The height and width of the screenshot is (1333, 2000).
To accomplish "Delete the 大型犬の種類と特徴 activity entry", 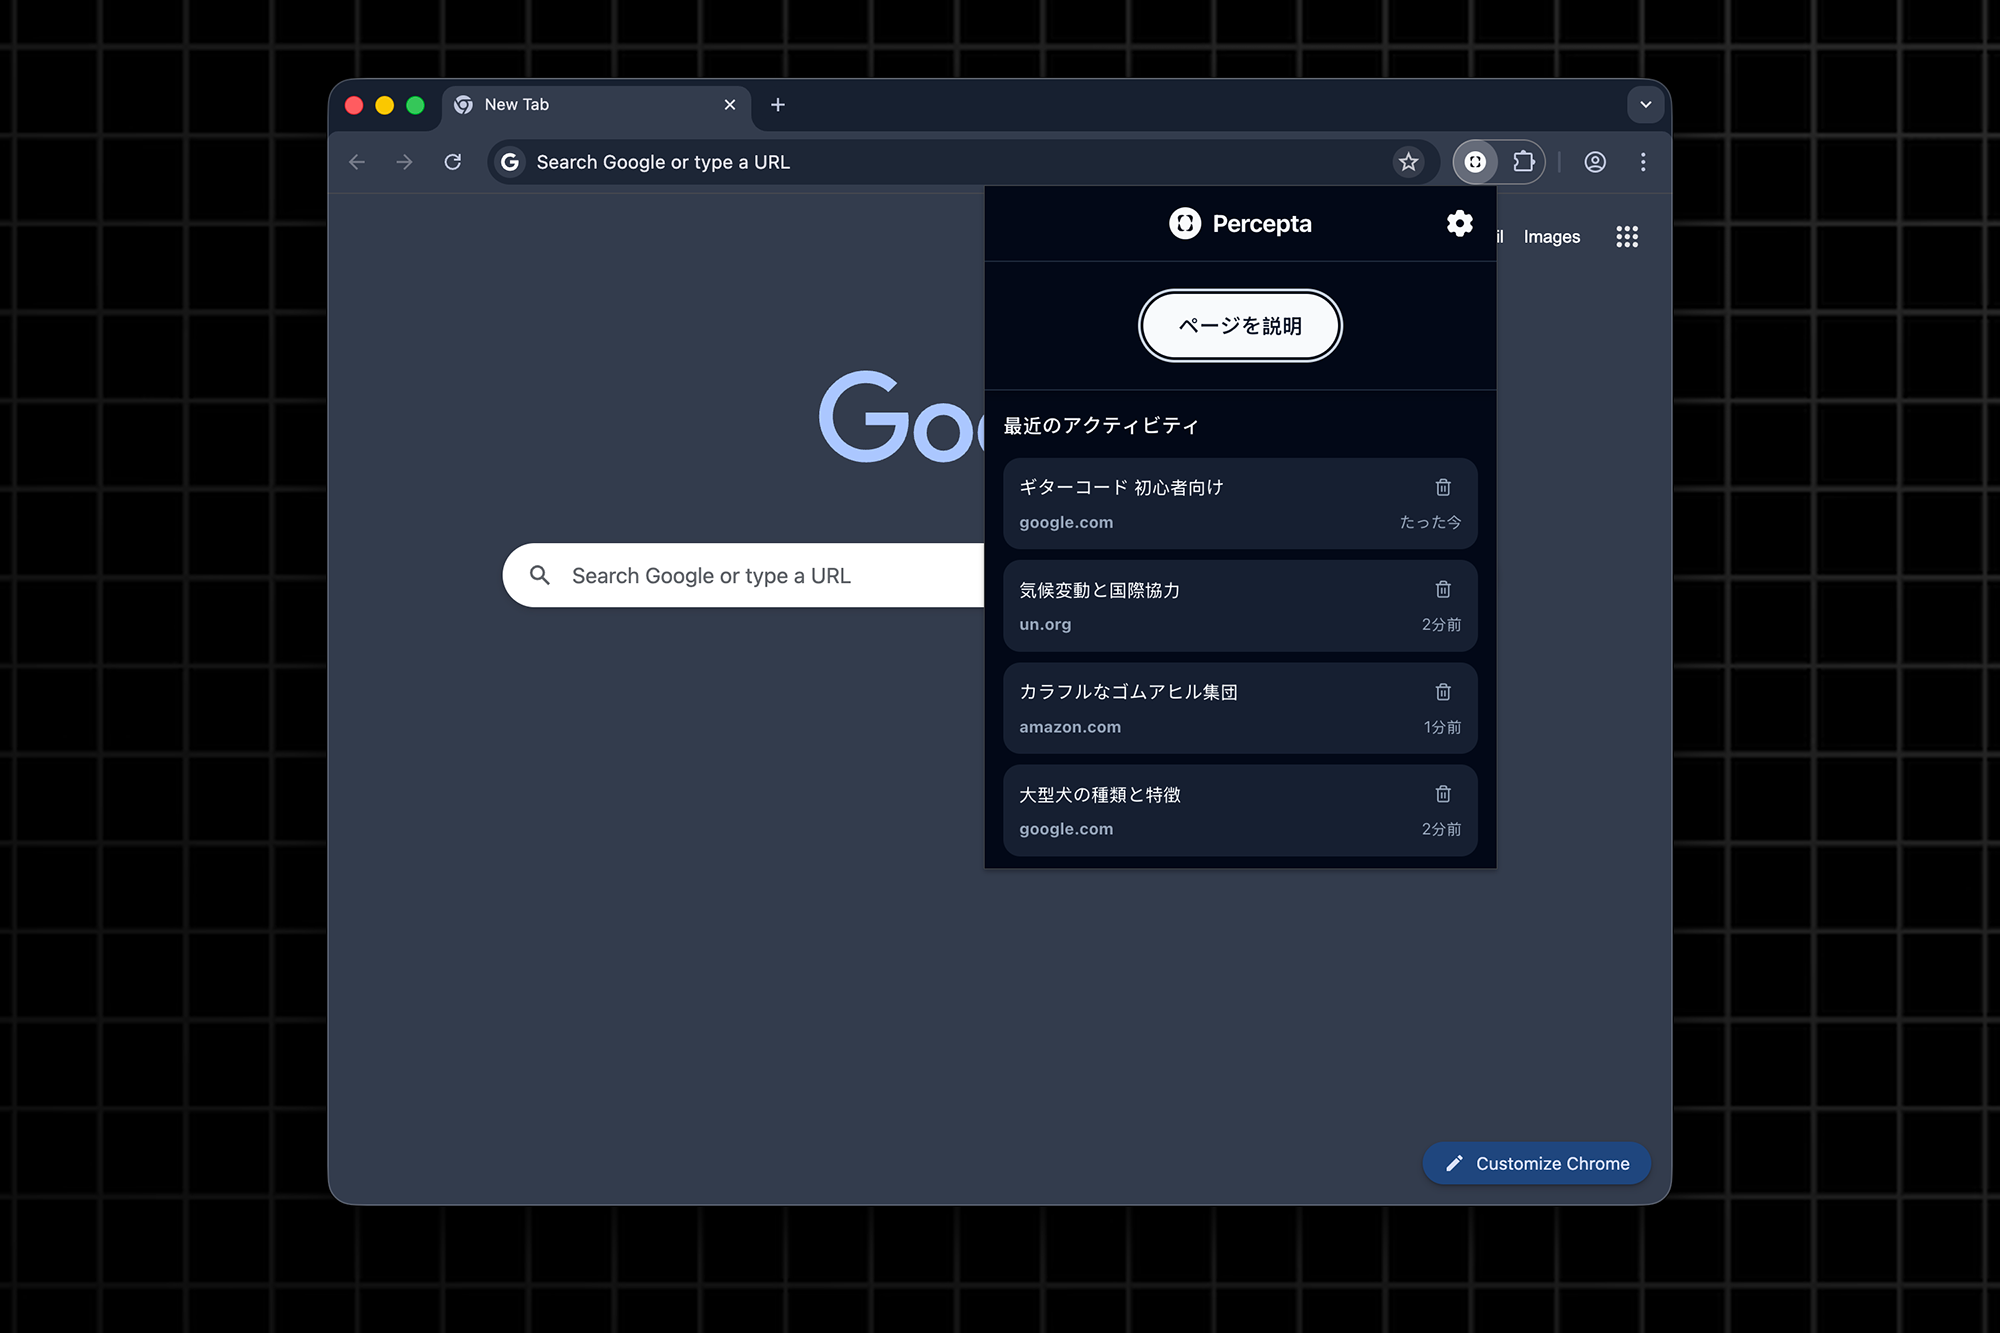I will point(1443,794).
